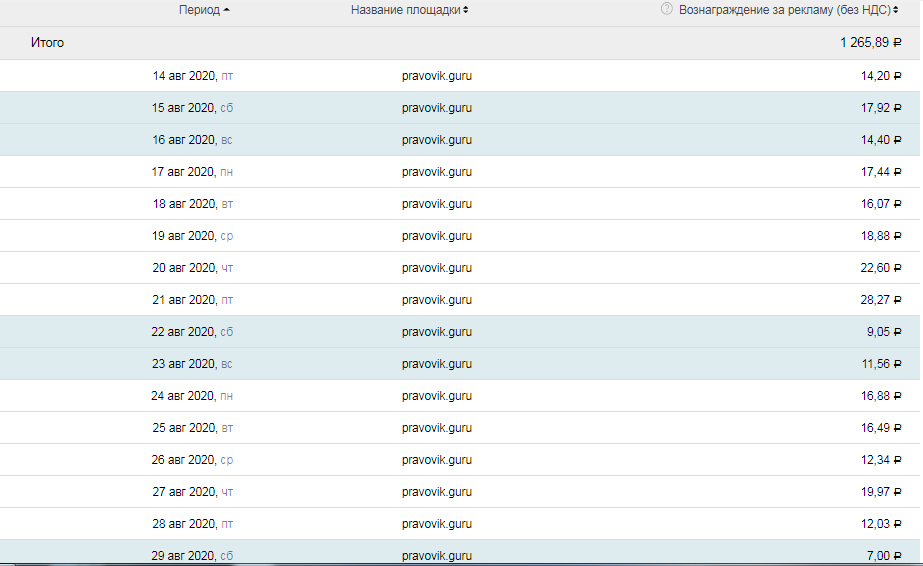The width and height of the screenshot is (923, 566).
Task: Sort the table by the Период header
Action: [204, 10]
